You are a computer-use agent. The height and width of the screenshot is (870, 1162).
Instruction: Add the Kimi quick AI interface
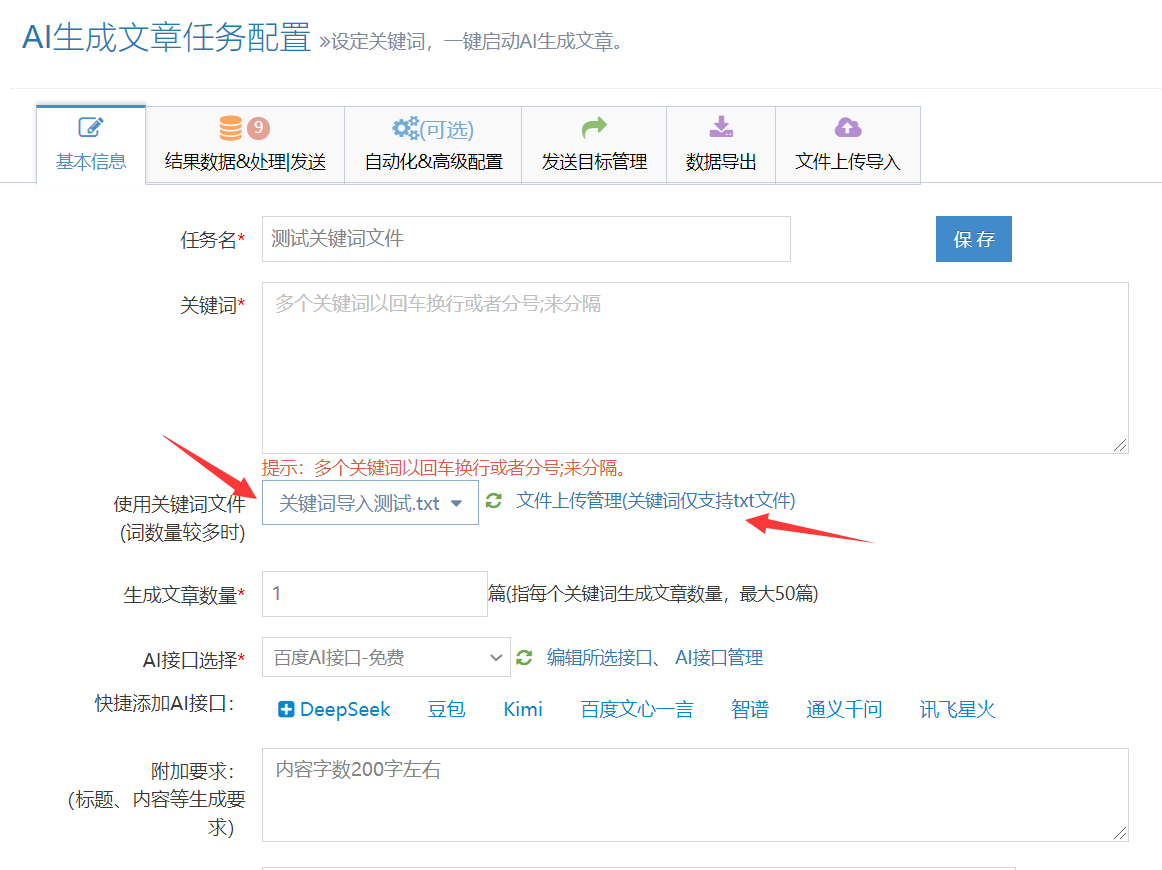tap(523, 710)
